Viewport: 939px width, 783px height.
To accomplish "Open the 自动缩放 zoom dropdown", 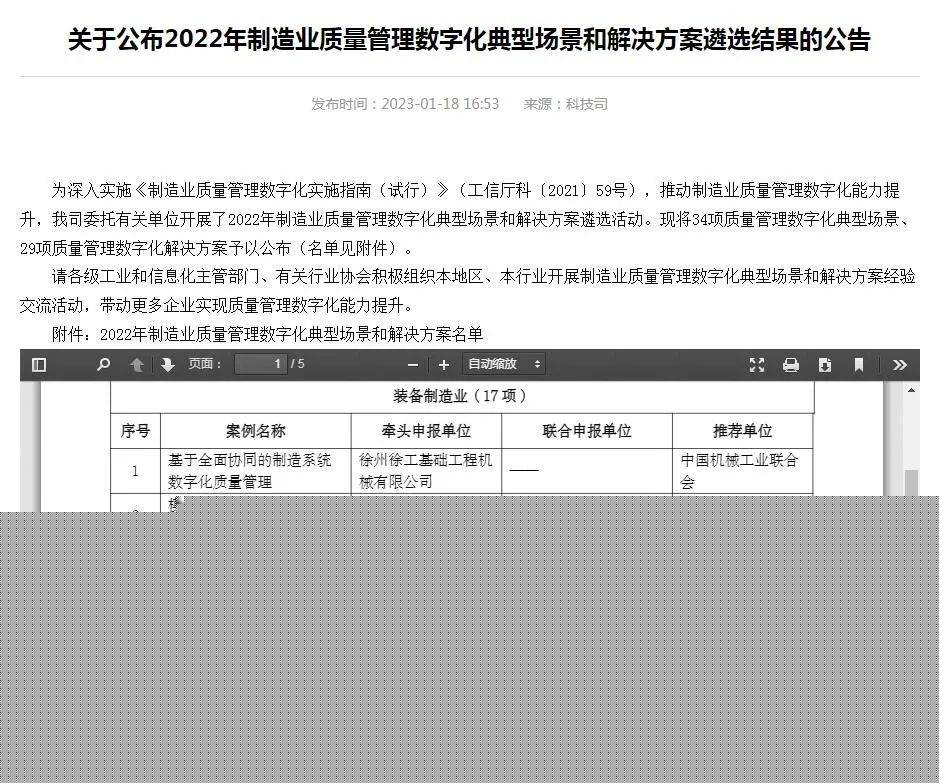I will (504, 364).
